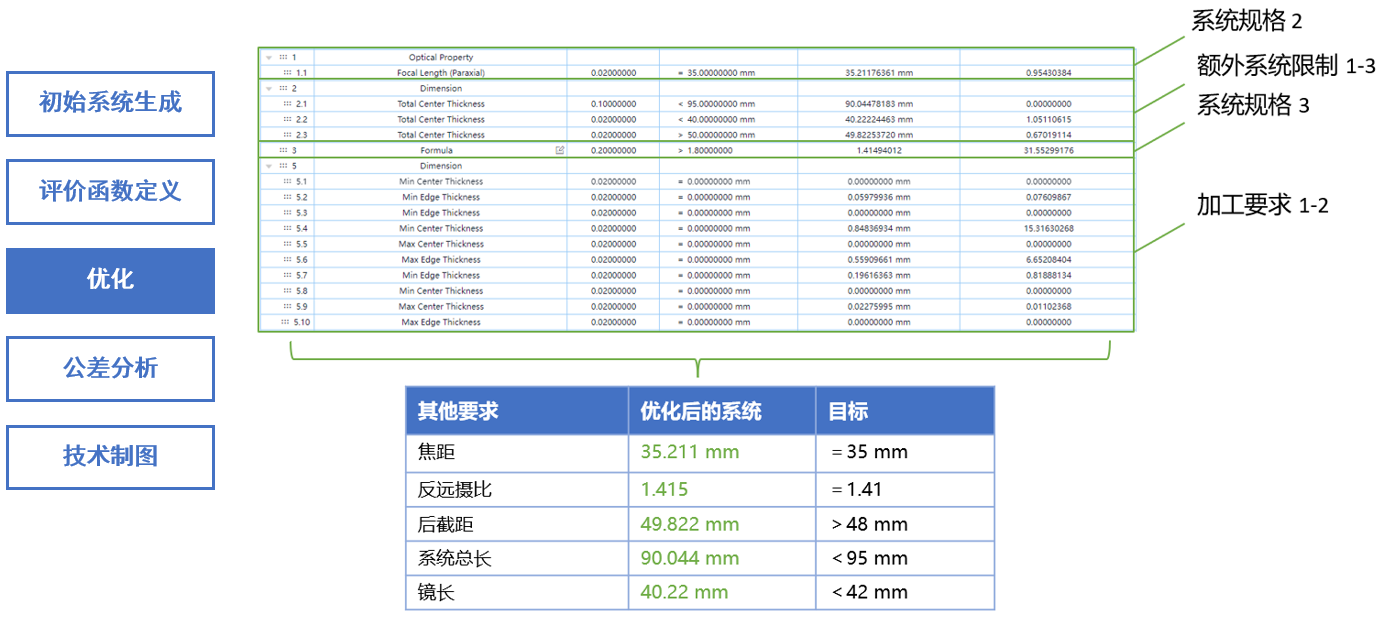Collapse the Dimension group 2
Screen dimensions: 1383x621
(269, 88)
